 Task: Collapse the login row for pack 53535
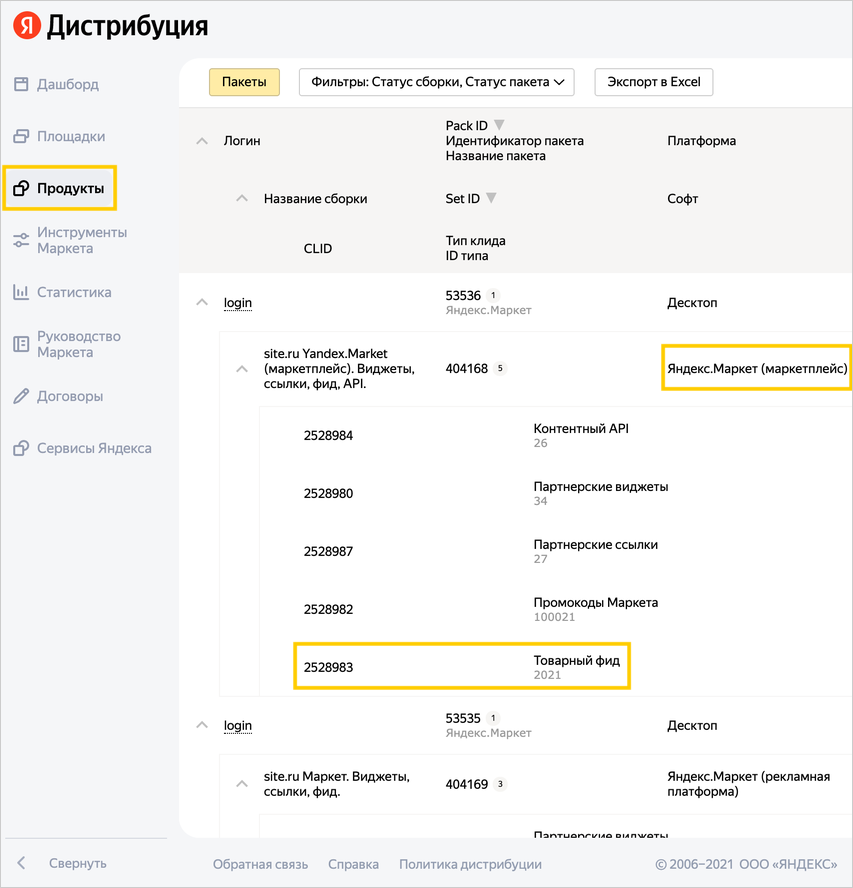click(x=202, y=725)
